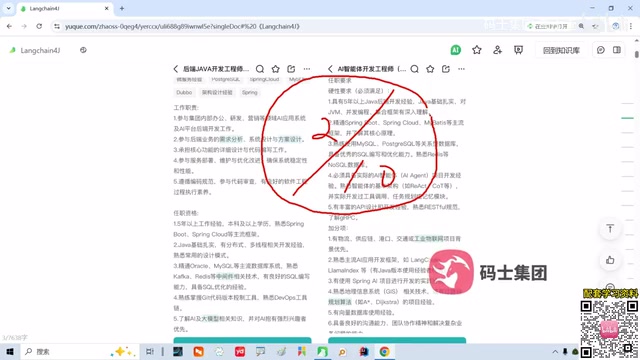Click the highlighted 需求分析 text
This screenshot has height=360, width=640.
tap(231, 139)
